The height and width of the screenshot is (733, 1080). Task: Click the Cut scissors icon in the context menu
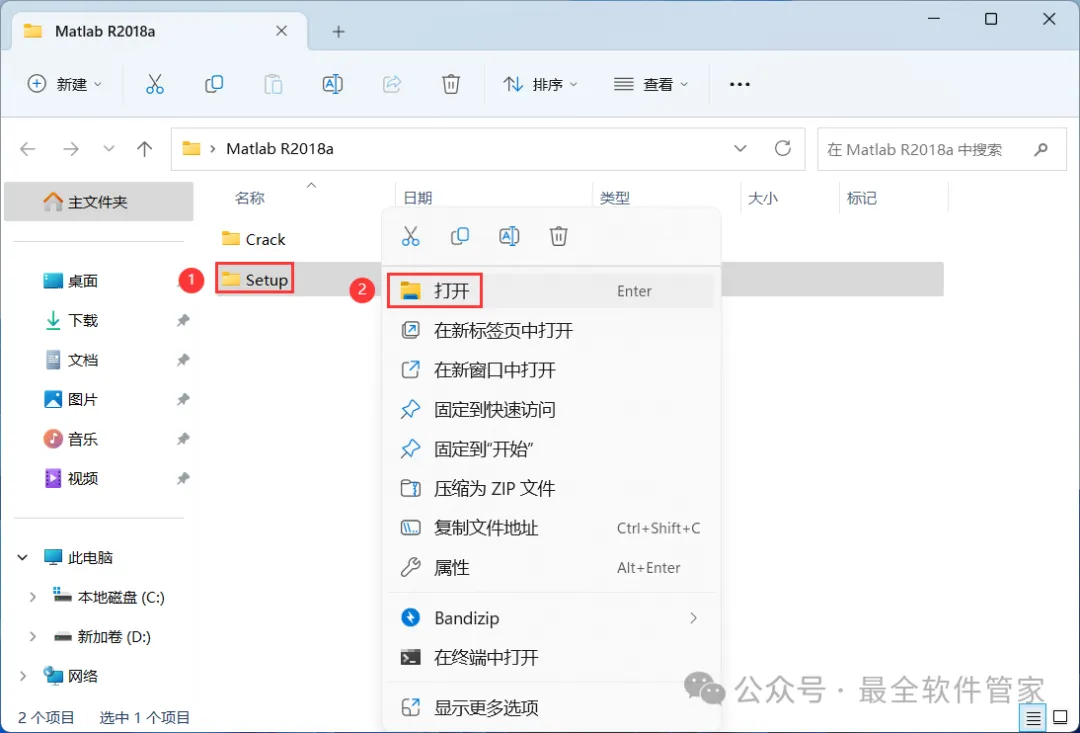click(411, 236)
